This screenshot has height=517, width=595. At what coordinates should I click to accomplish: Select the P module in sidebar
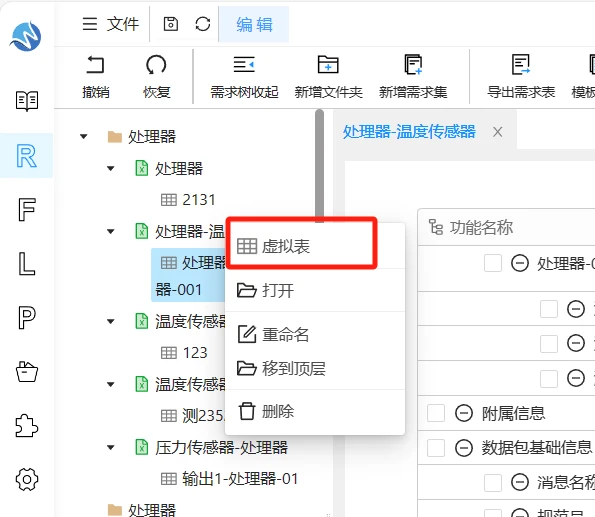27,317
